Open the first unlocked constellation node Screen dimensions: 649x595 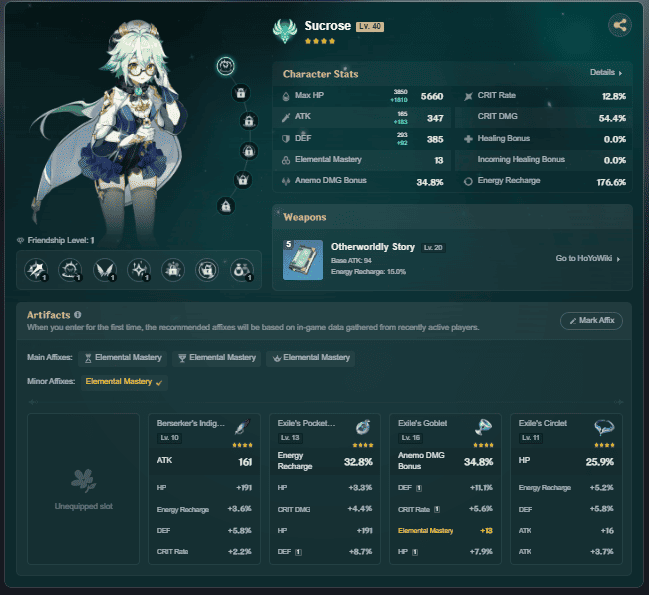pyautogui.click(x=226, y=66)
